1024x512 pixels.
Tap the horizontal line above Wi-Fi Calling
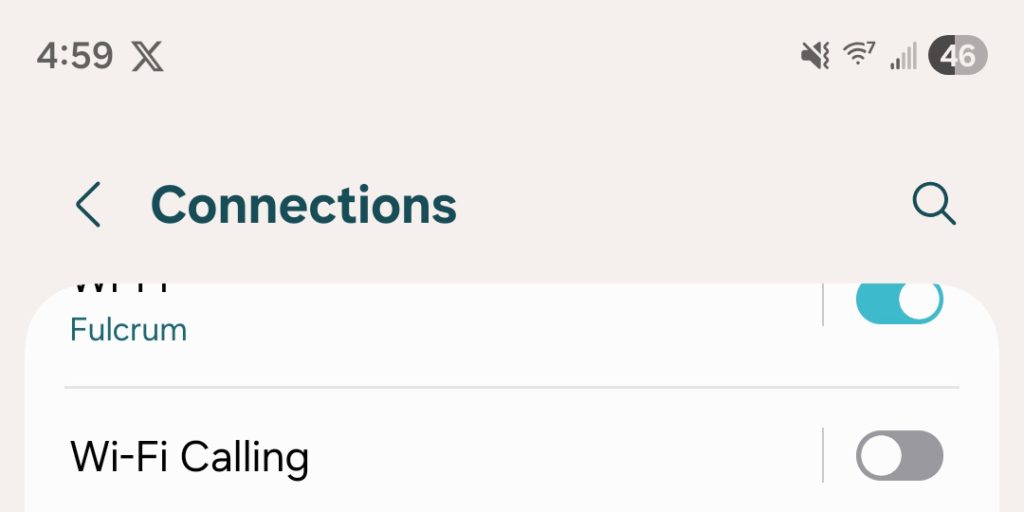tap(512, 386)
